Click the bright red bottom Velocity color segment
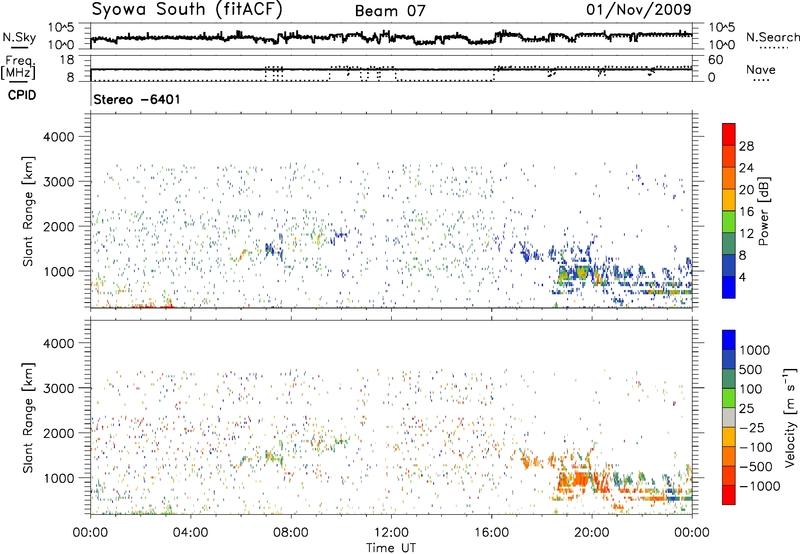The image size is (800, 554). pyautogui.click(x=729, y=495)
